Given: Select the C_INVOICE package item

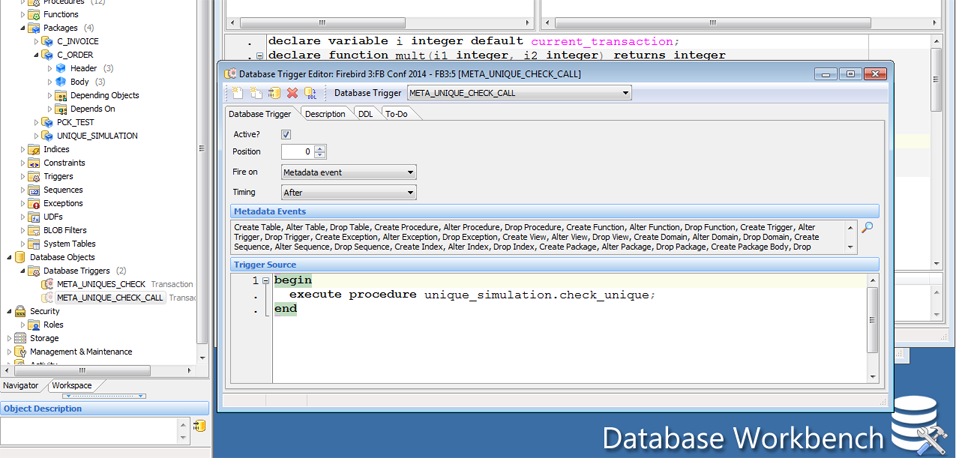Looking at the screenshot, I should pyautogui.click(x=77, y=42).
